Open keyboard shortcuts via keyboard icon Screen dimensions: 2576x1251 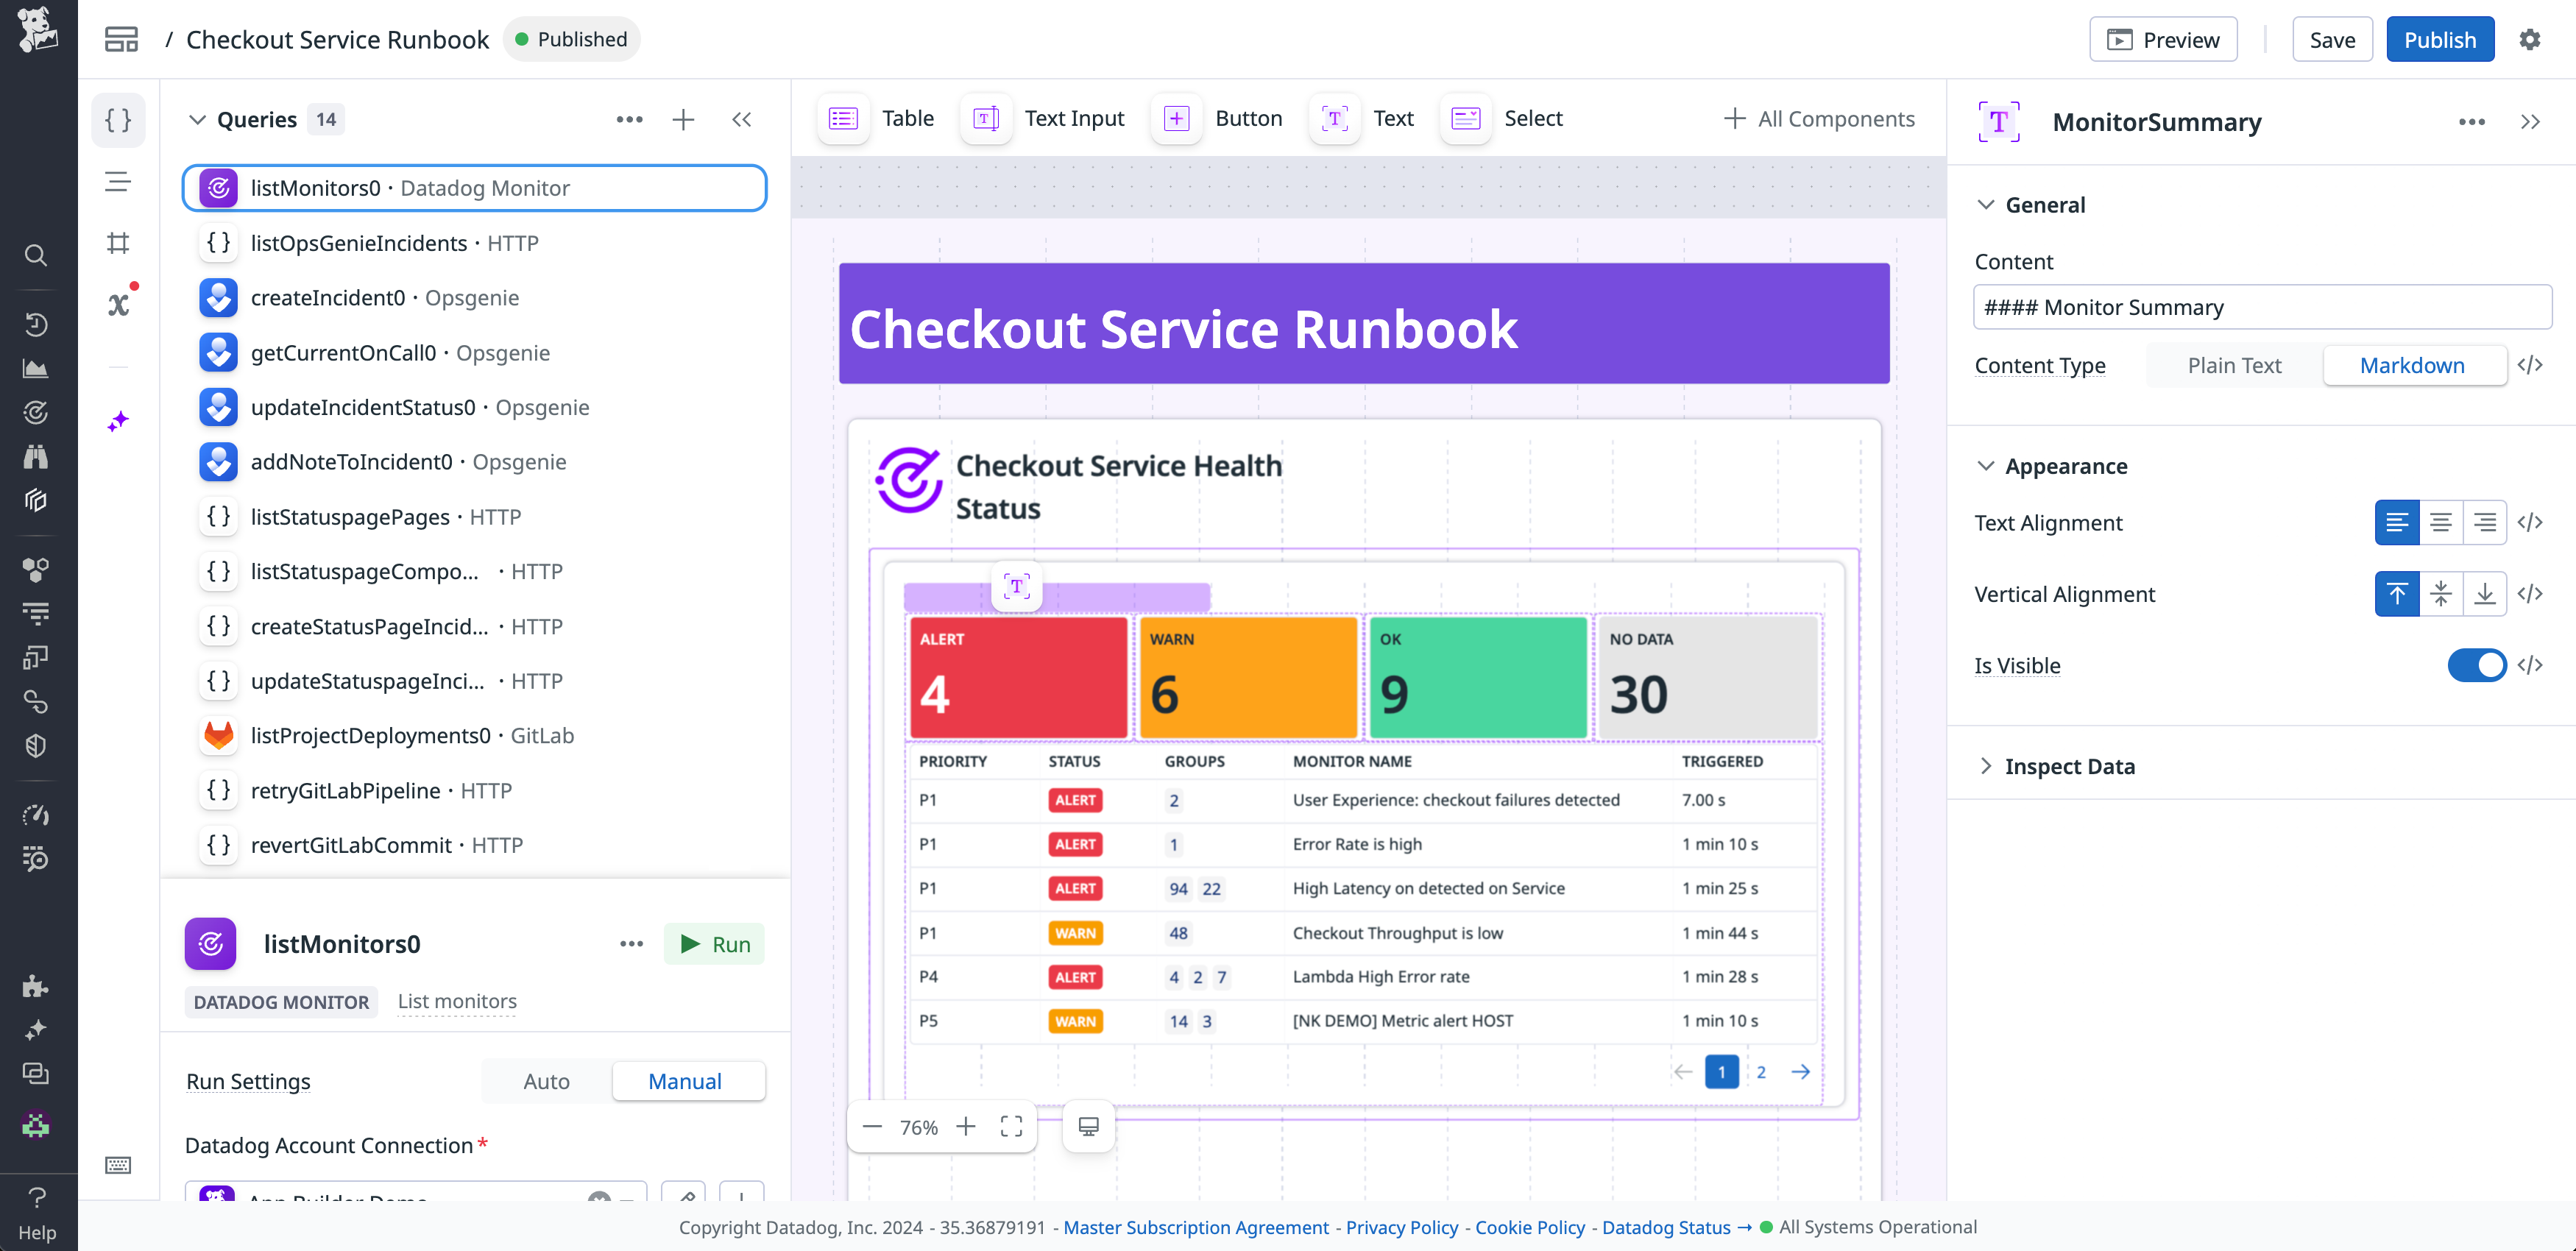118,1165
